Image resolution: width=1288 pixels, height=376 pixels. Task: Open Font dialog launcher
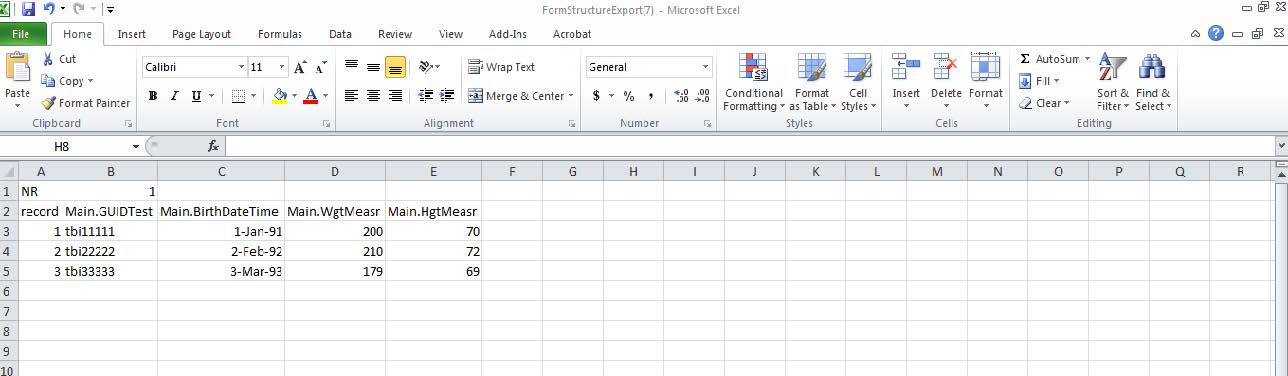[327, 124]
